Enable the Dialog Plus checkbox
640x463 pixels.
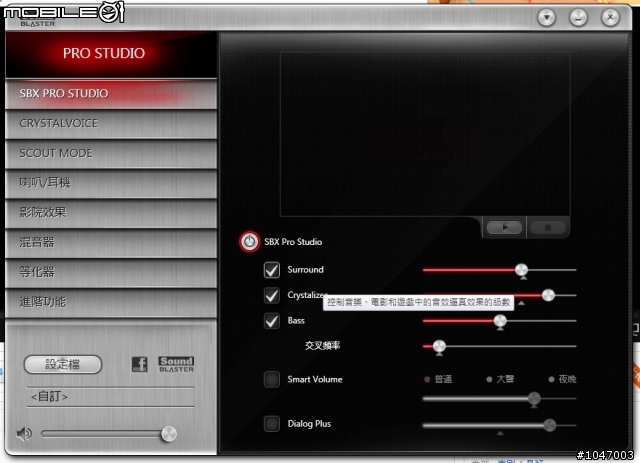(272, 424)
